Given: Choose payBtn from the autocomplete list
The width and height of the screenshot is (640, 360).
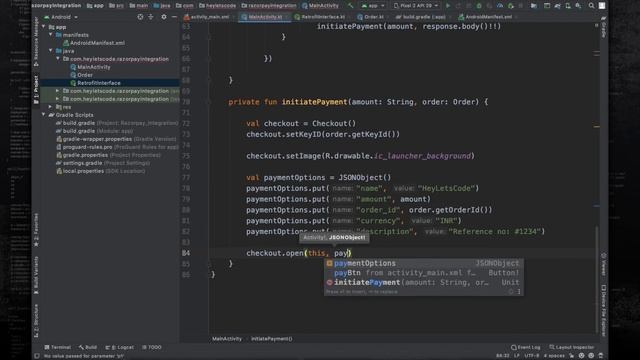Looking at the screenshot, I should (423, 273).
